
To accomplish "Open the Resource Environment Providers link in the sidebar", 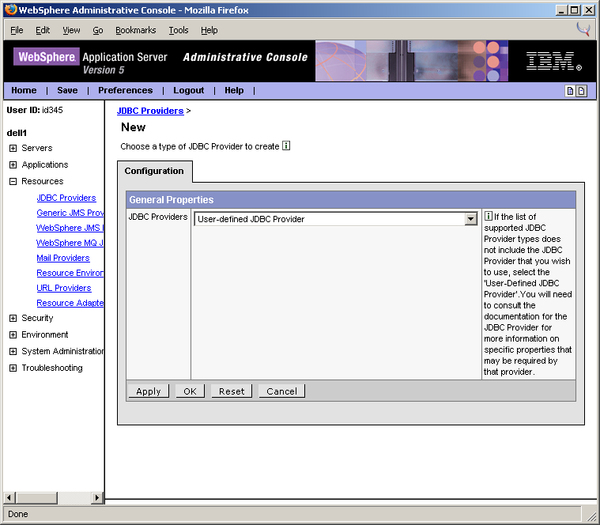I will click(70, 273).
